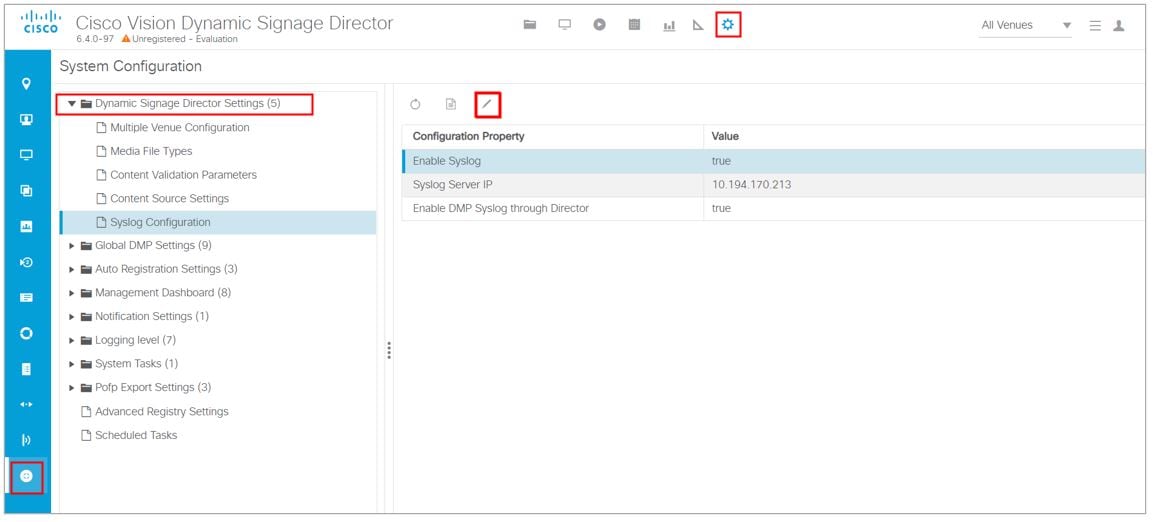Click the play circle icon in top navigation

600,25
